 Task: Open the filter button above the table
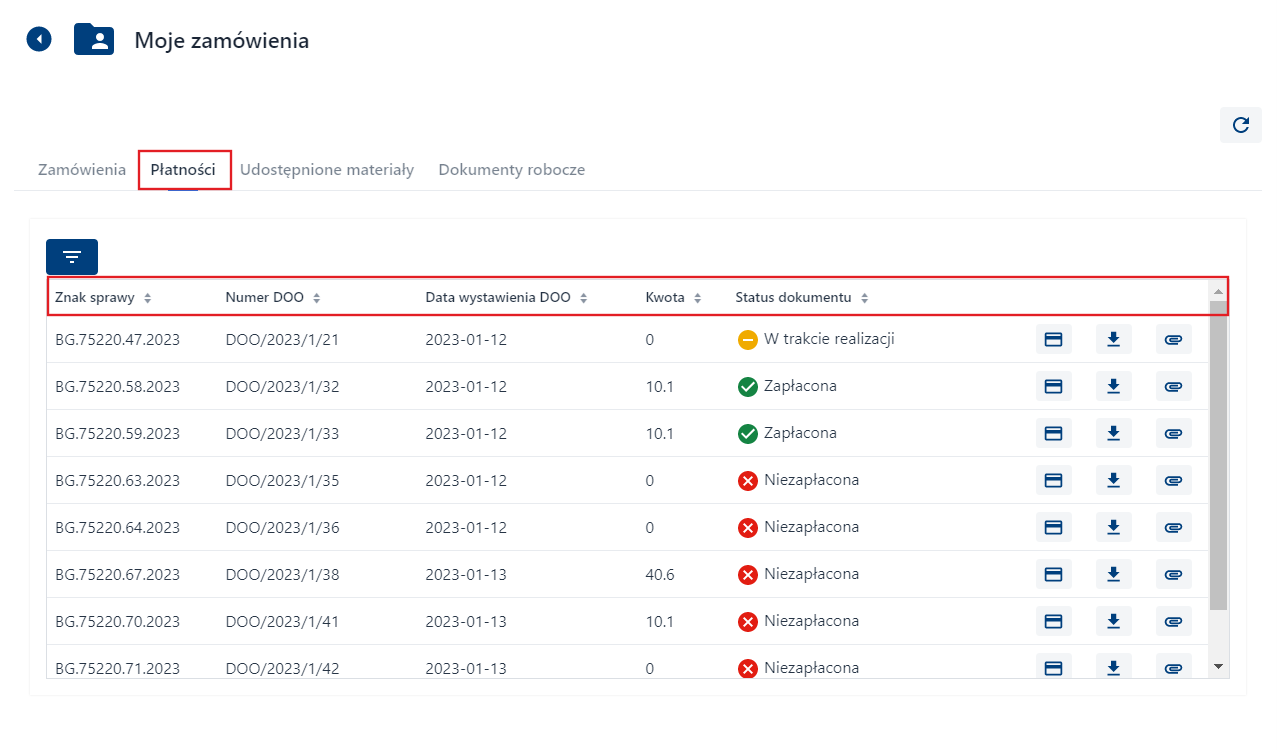pos(72,257)
